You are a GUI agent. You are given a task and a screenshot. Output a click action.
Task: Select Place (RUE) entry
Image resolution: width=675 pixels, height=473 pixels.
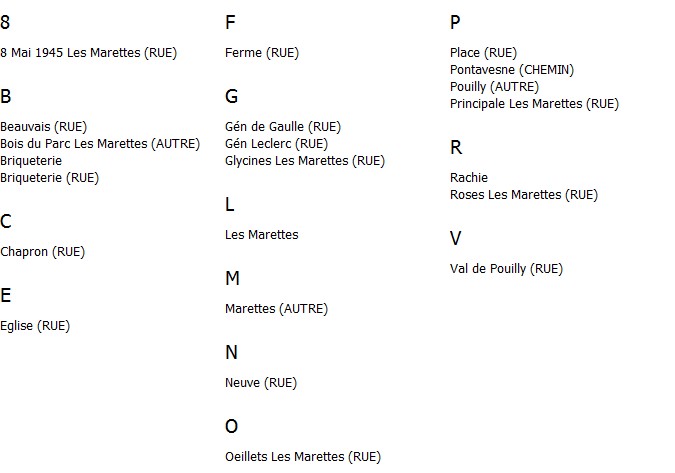click(x=483, y=53)
